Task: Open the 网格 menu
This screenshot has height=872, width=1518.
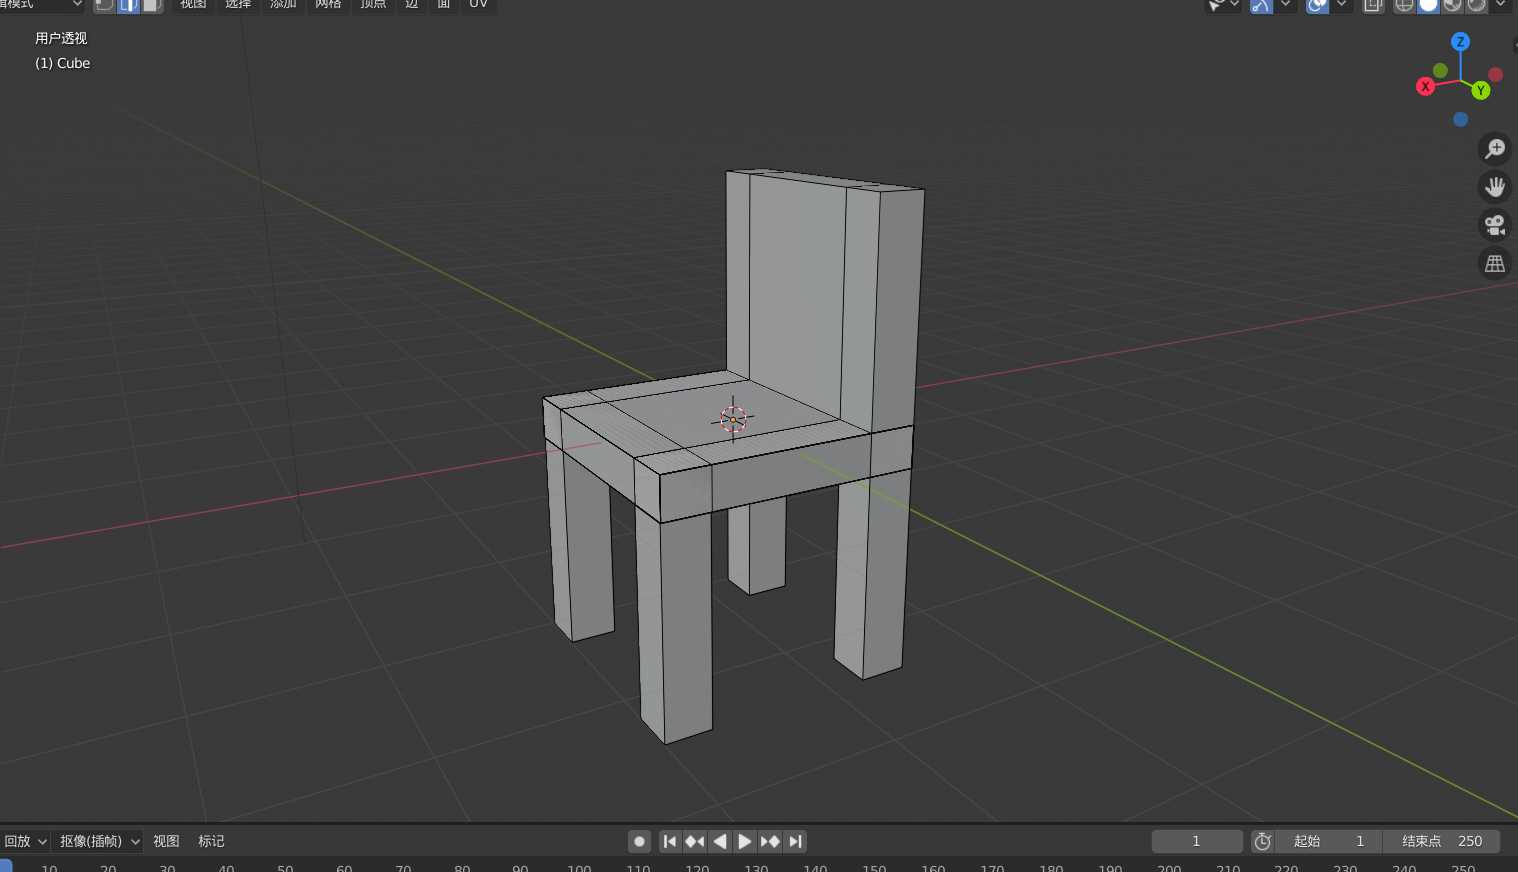Action: point(328,4)
